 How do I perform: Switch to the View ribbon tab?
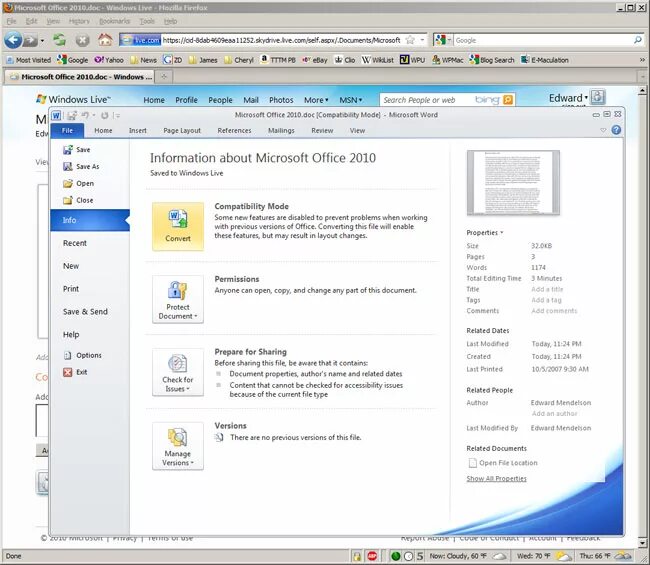tap(357, 131)
